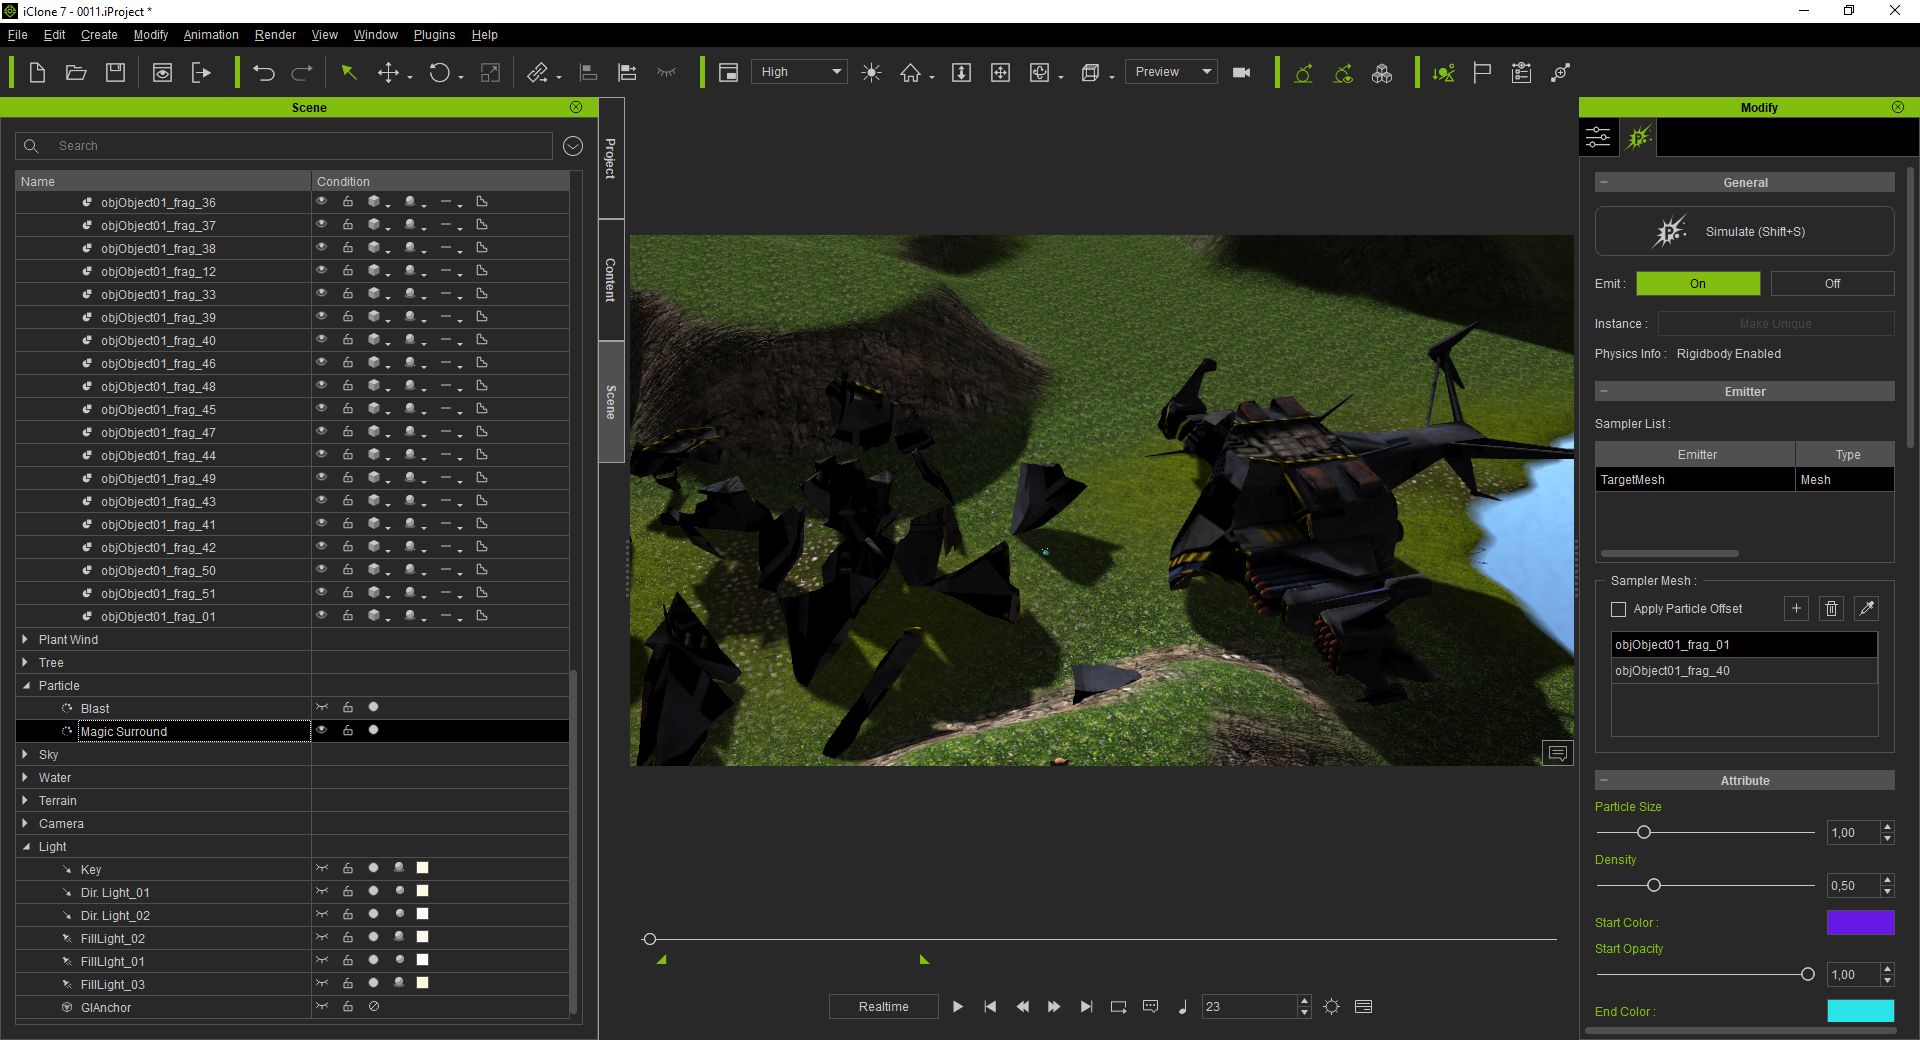The width and height of the screenshot is (1920, 1040).
Task: Open the Render menu
Action: click(x=275, y=35)
